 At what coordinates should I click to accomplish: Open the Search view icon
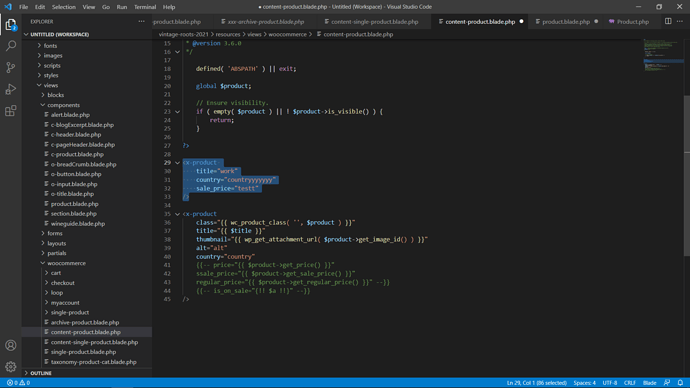pyautogui.click(x=11, y=46)
